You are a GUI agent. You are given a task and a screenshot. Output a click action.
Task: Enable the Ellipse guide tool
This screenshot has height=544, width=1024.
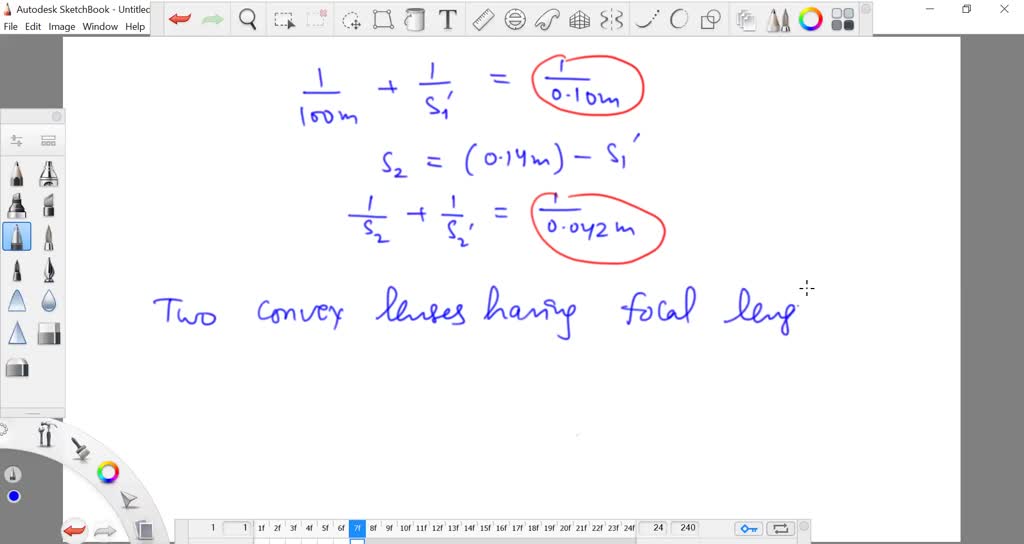(515, 20)
